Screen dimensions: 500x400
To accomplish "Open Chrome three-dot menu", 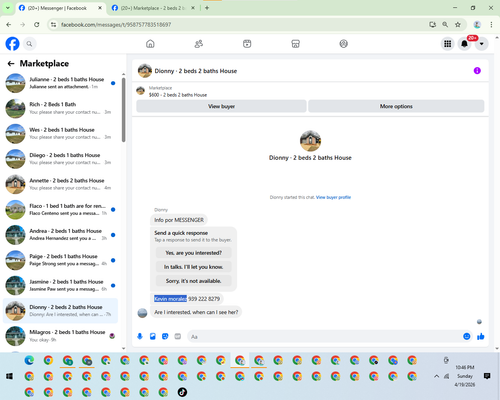I will (x=491, y=25).
